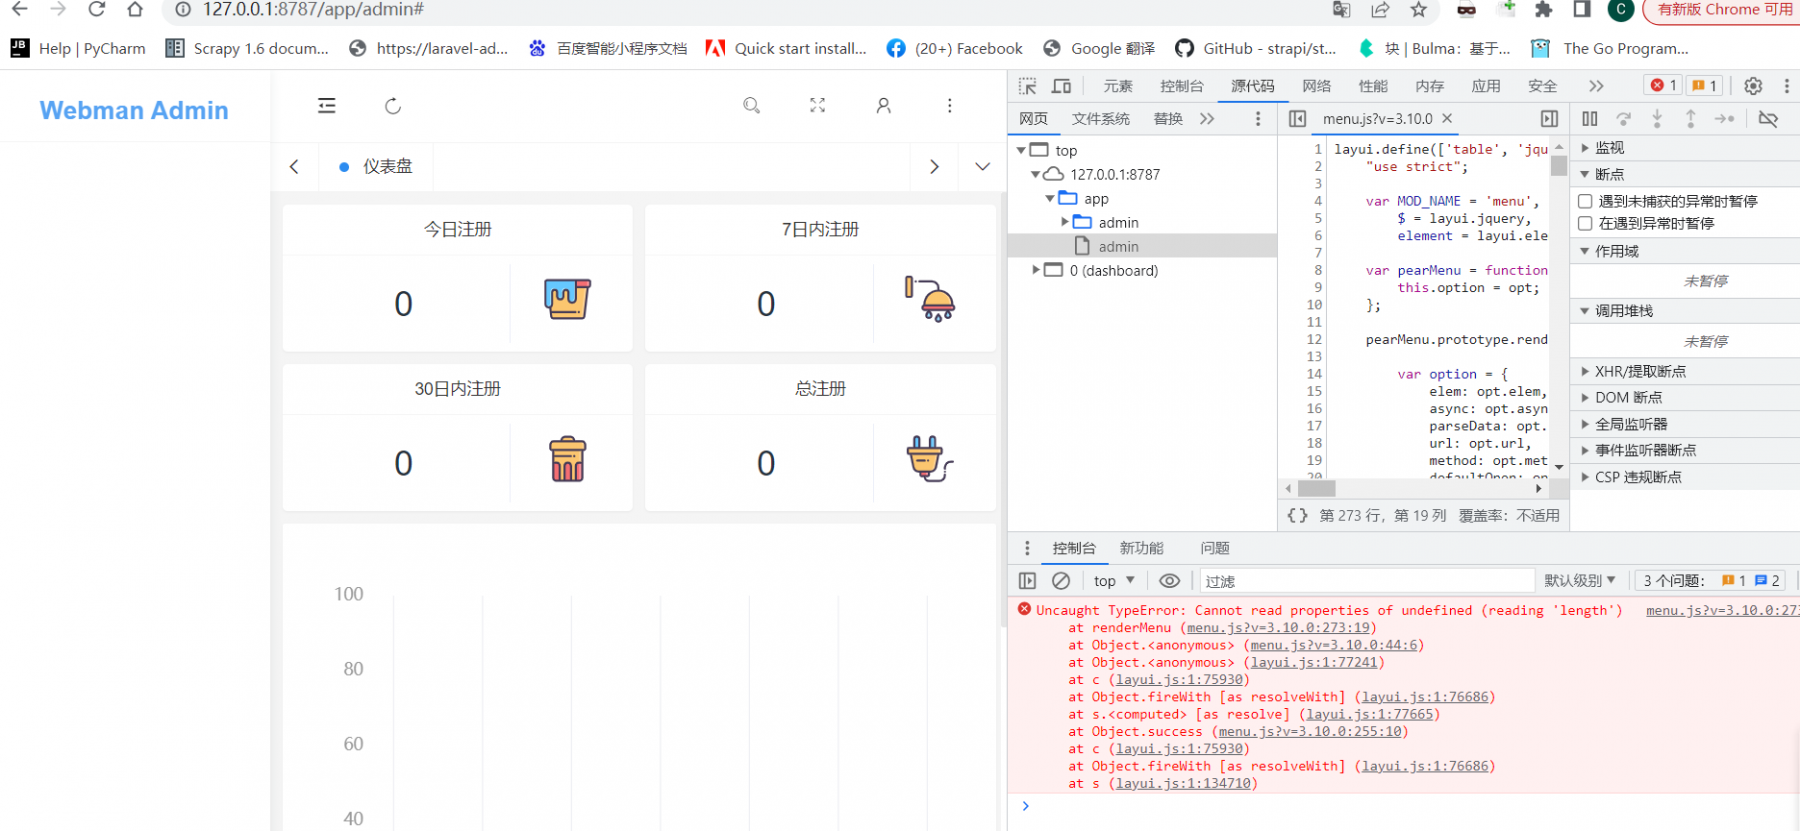Screen dimensions: 1800x831
Task: Clear the console with the clear icon
Action: click(x=1061, y=581)
